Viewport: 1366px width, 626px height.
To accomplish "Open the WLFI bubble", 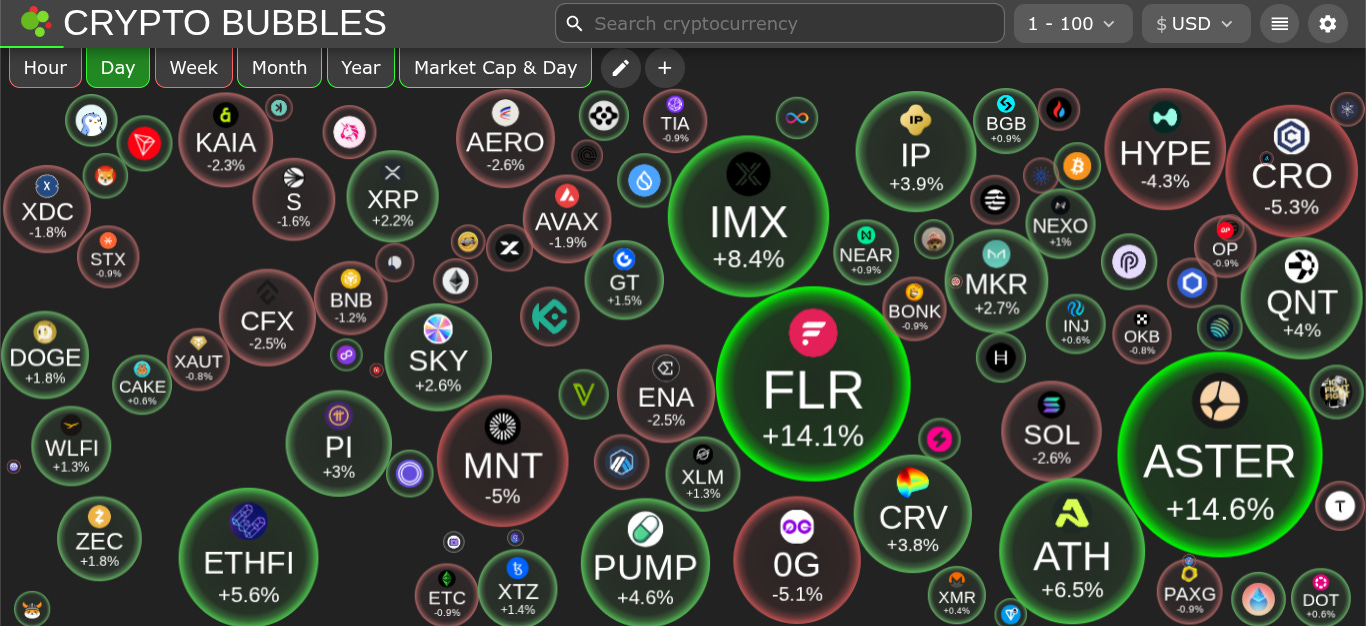I will 71,446.
